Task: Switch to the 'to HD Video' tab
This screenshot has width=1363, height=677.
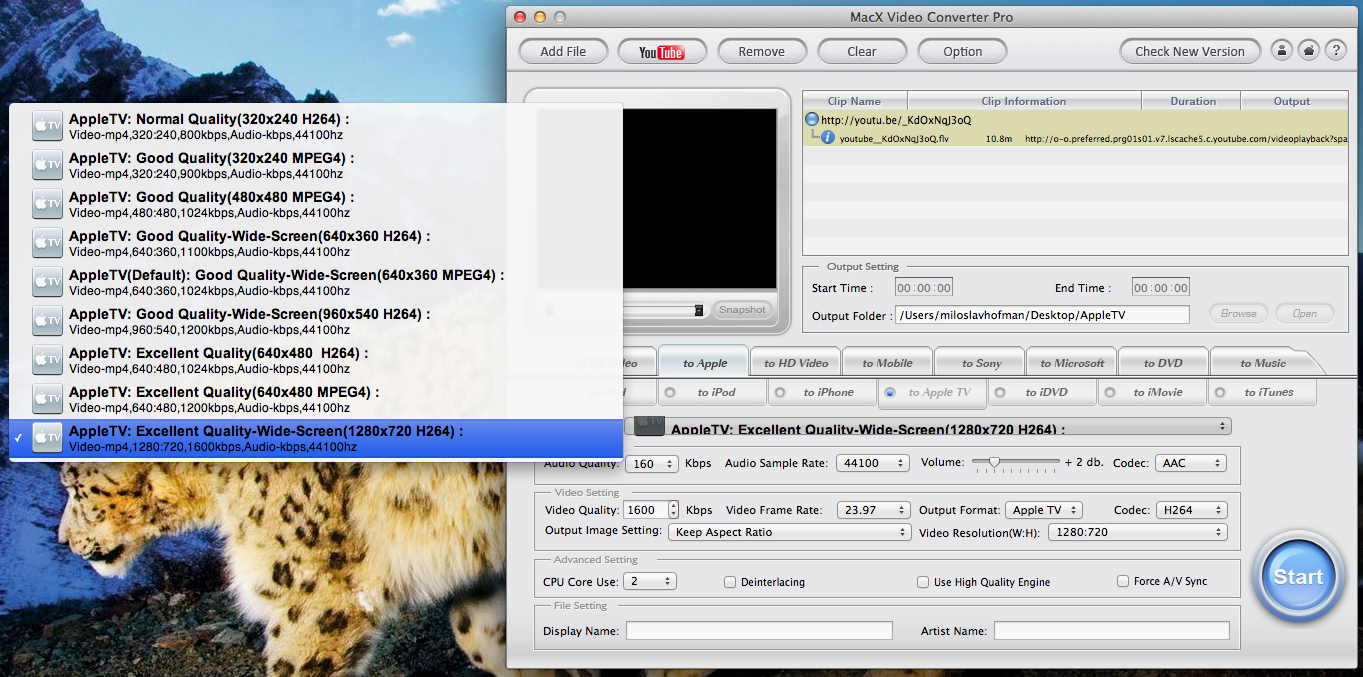Action: click(x=796, y=363)
